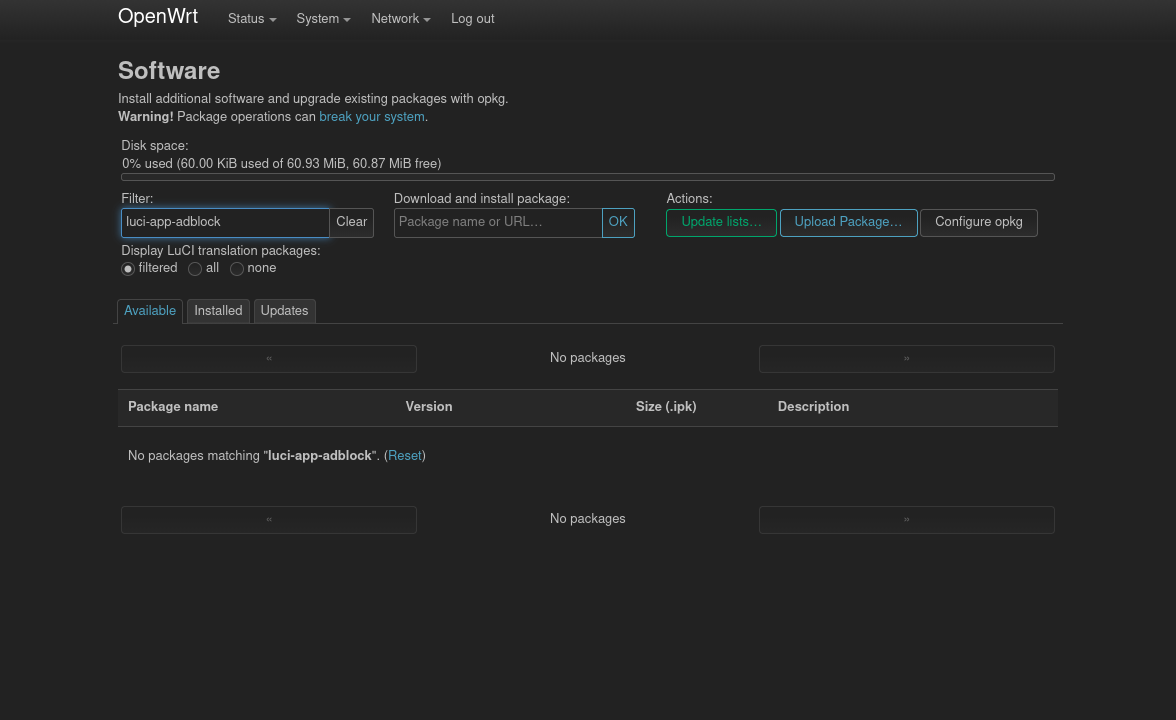This screenshot has height=720, width=1176.
Task: Click Upload Package button
Action: click(848, 223)
